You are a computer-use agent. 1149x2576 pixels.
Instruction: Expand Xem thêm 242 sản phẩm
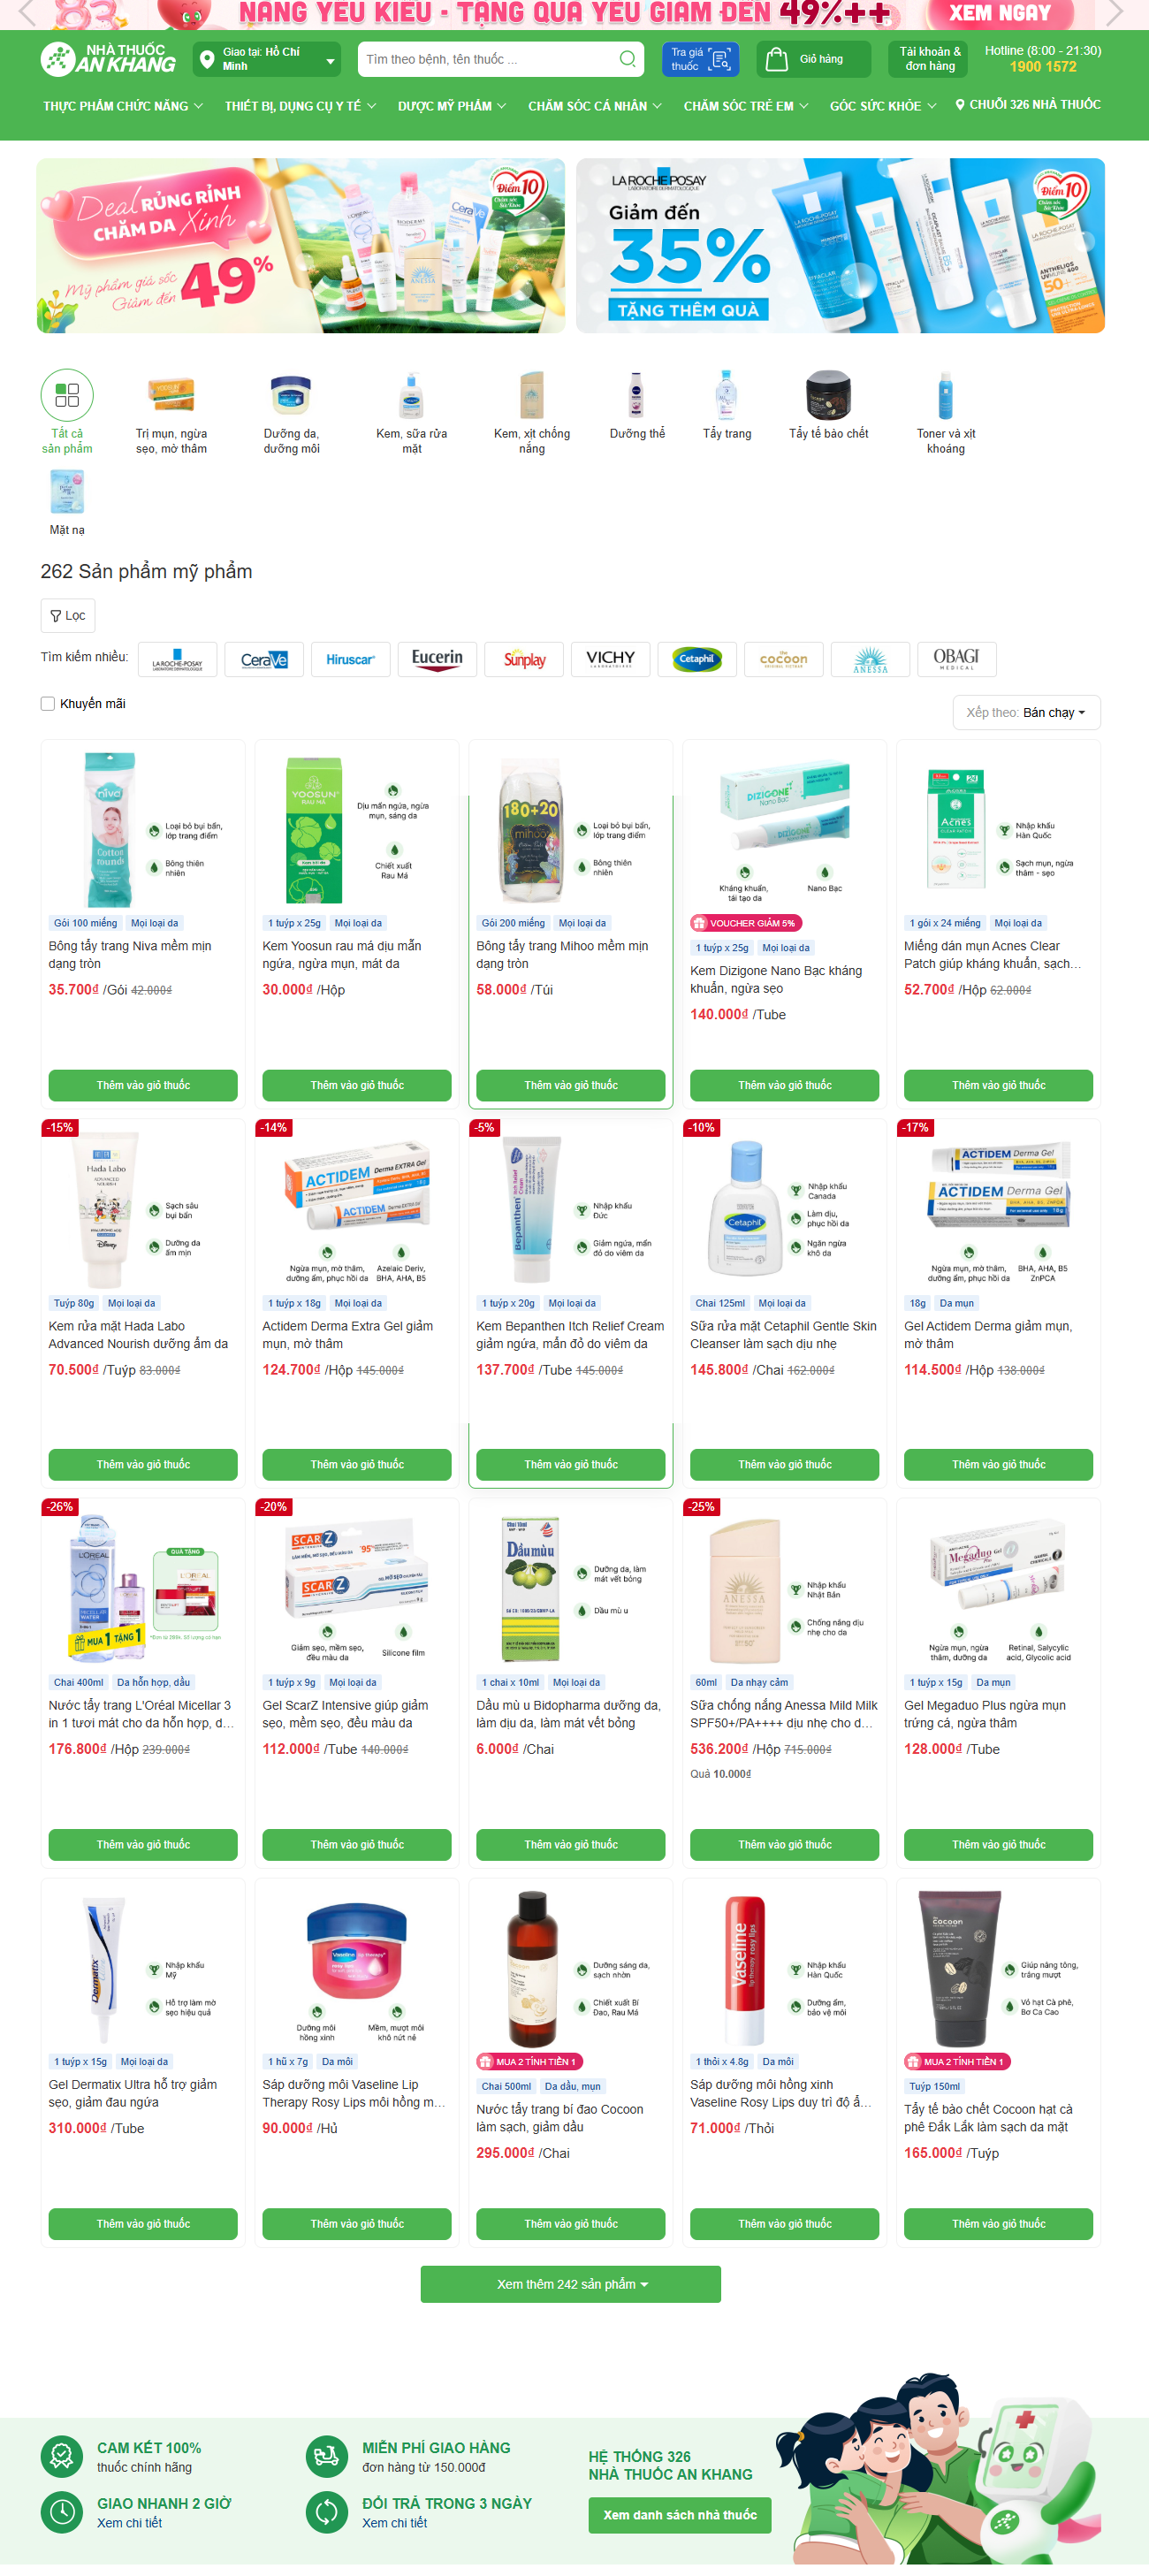click(571, 2284)
